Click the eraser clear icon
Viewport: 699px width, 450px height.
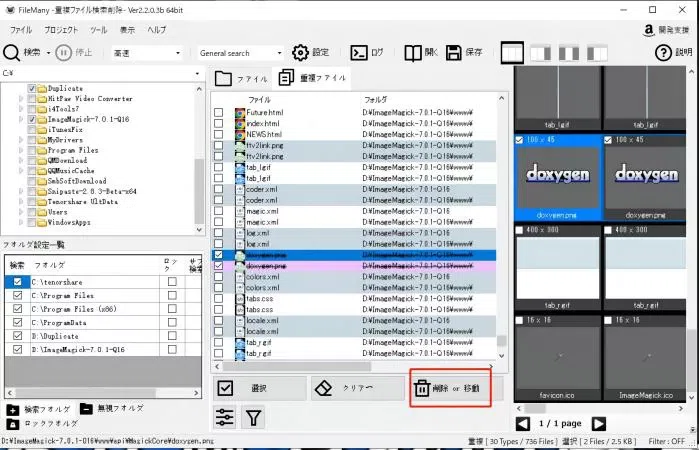point(323,388)
